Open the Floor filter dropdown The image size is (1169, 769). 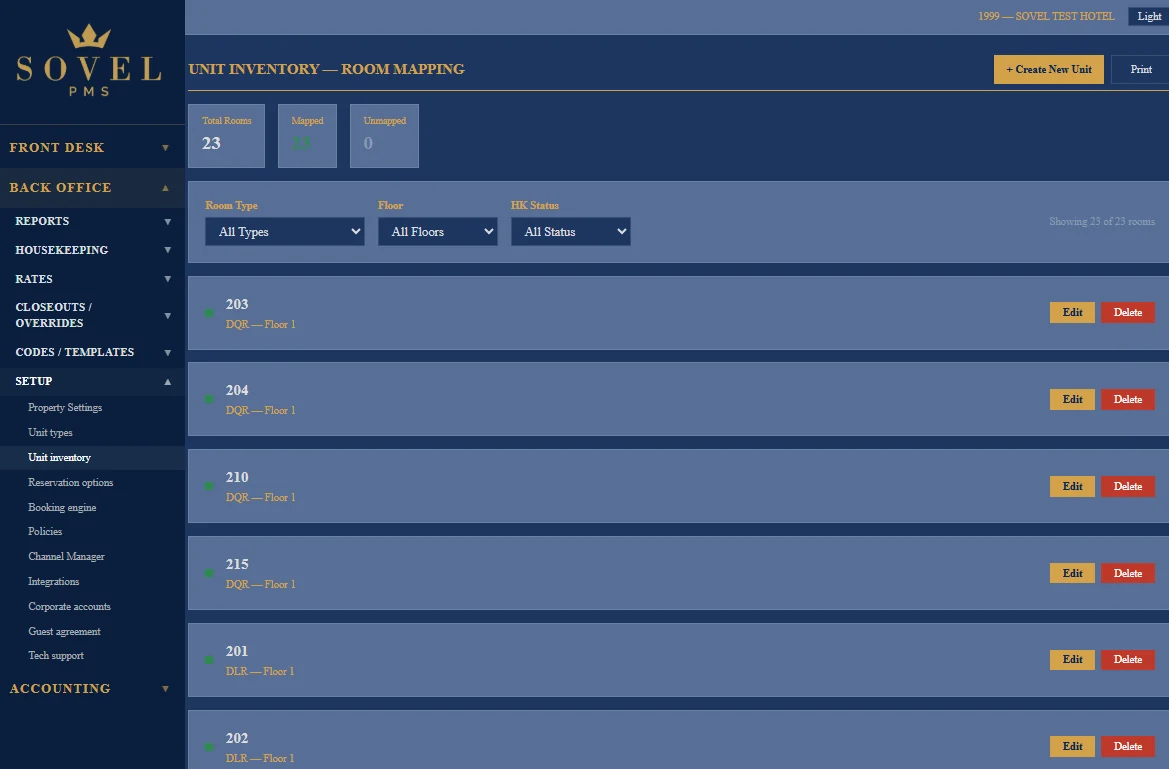(x=438, y=231)
